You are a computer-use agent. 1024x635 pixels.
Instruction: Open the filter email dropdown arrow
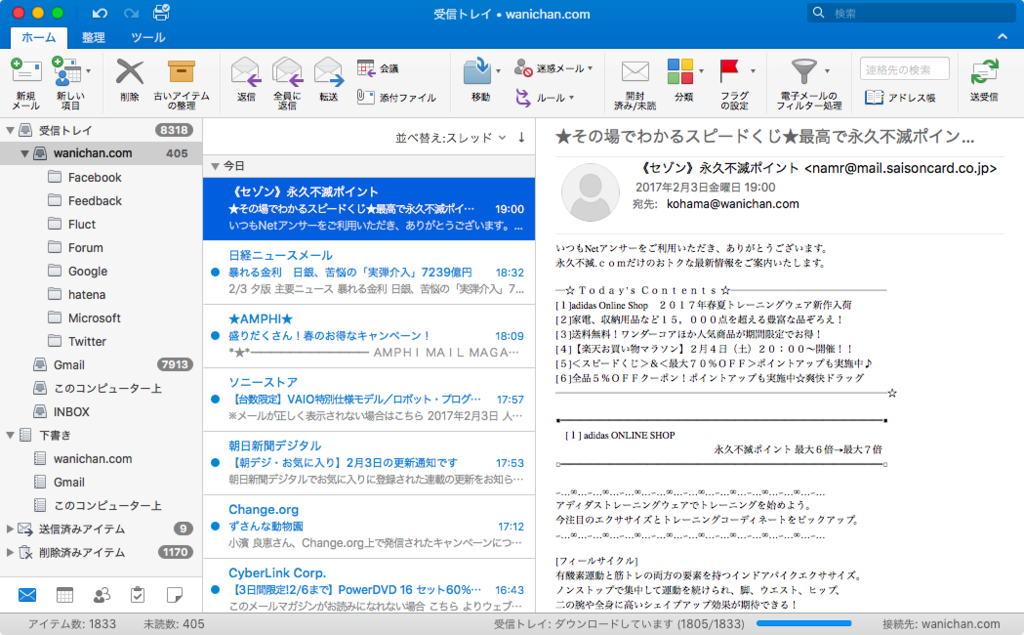coord(827,71)
